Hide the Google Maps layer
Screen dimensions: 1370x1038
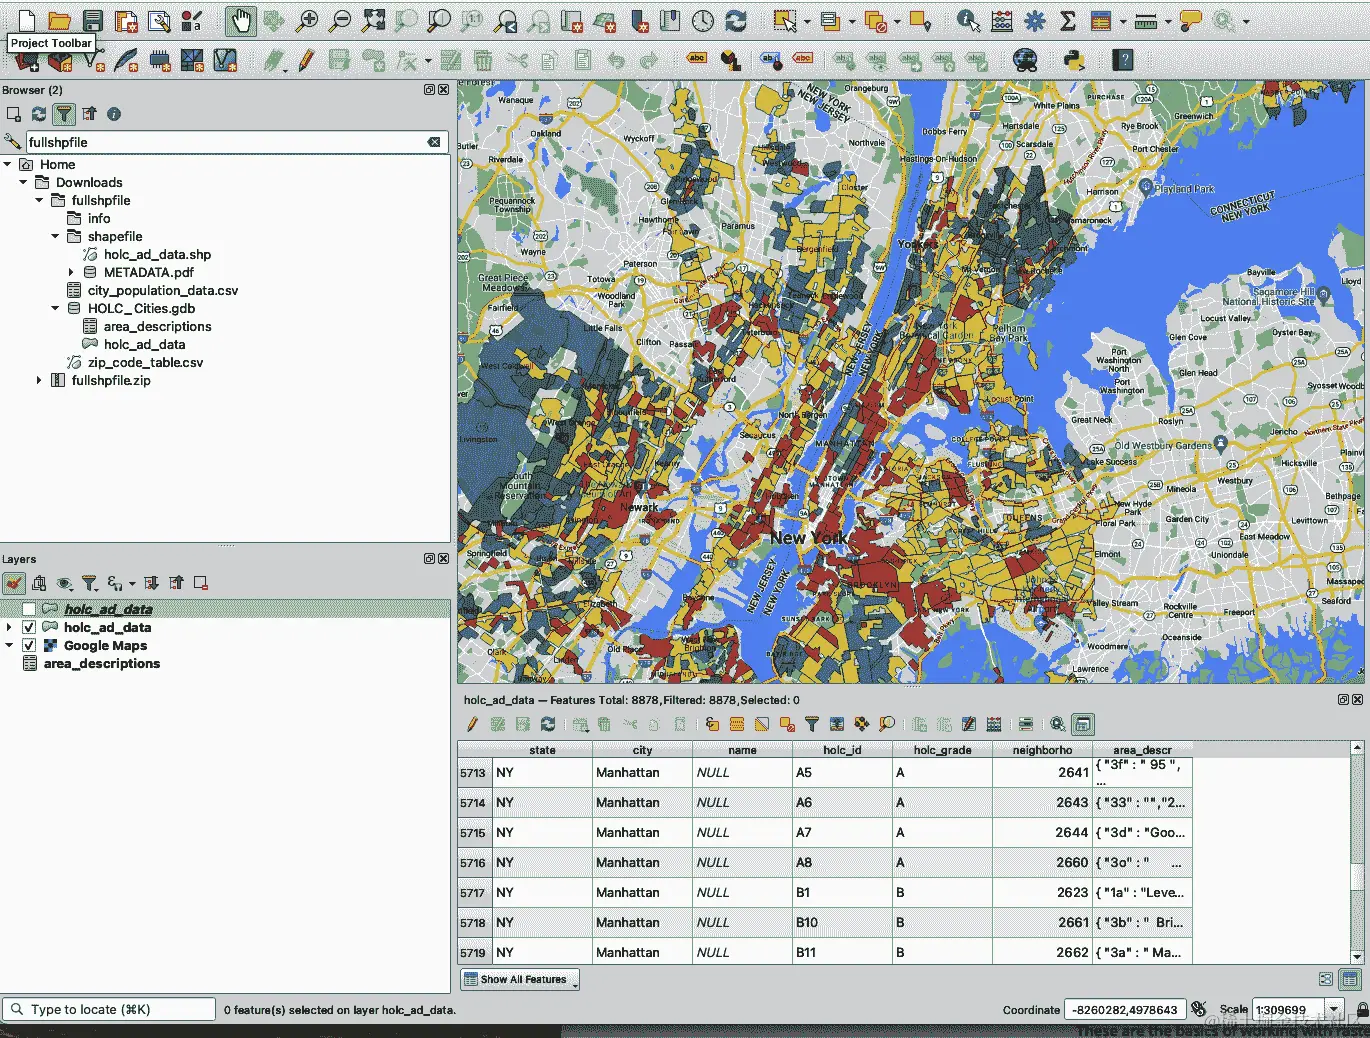click(28, 645)
